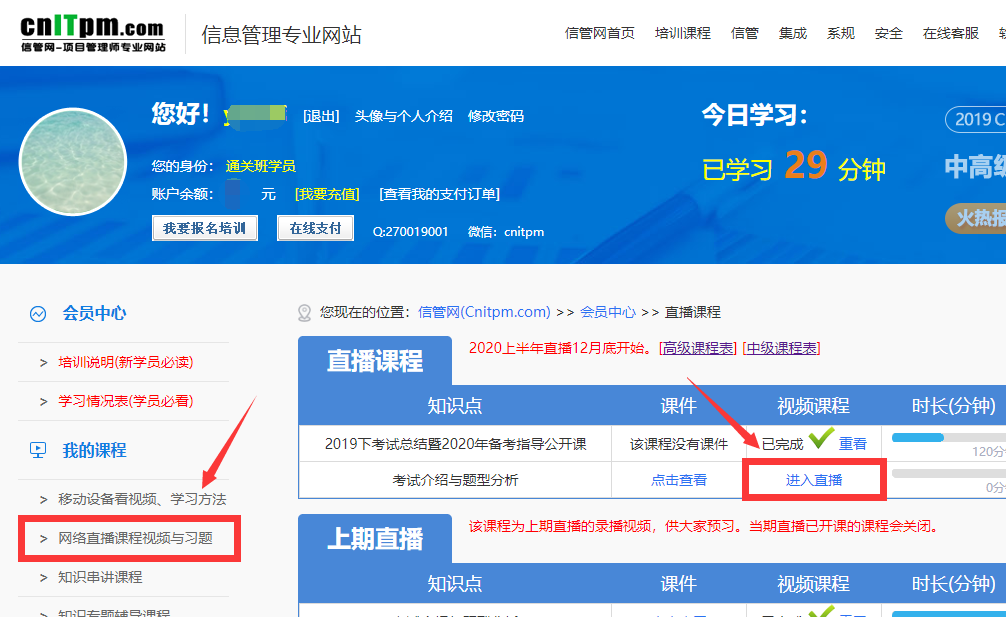The image size is (1006, 617).
Task: Click the [退出] logout link
Action: [x=321, y=116]
